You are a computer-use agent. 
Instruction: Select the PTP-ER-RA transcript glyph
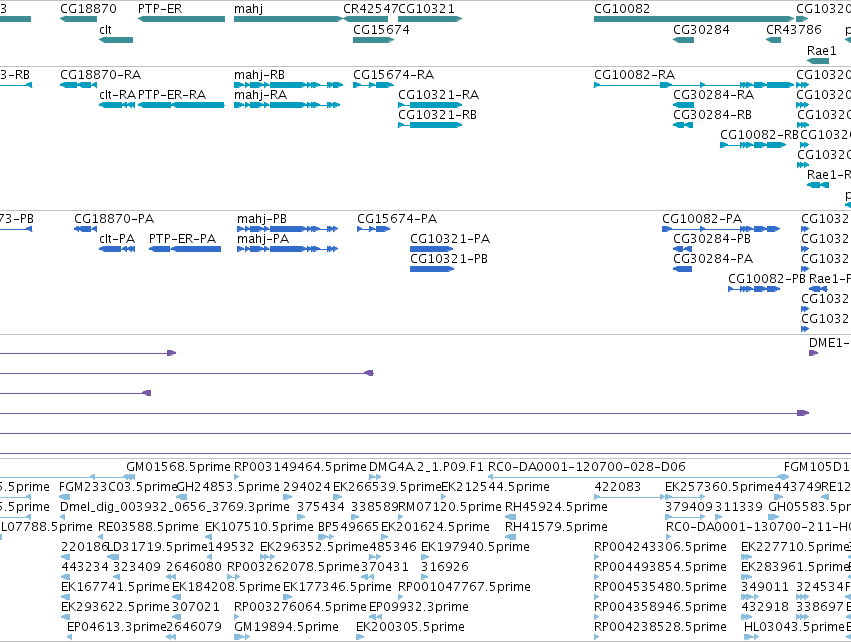tap(181, 105)
